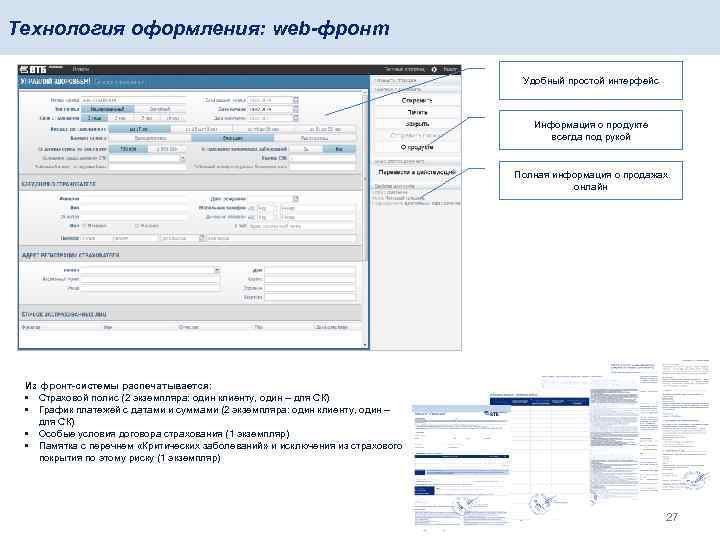Select second payment period option
720x540 pixels.
click(x=201, y=129)
